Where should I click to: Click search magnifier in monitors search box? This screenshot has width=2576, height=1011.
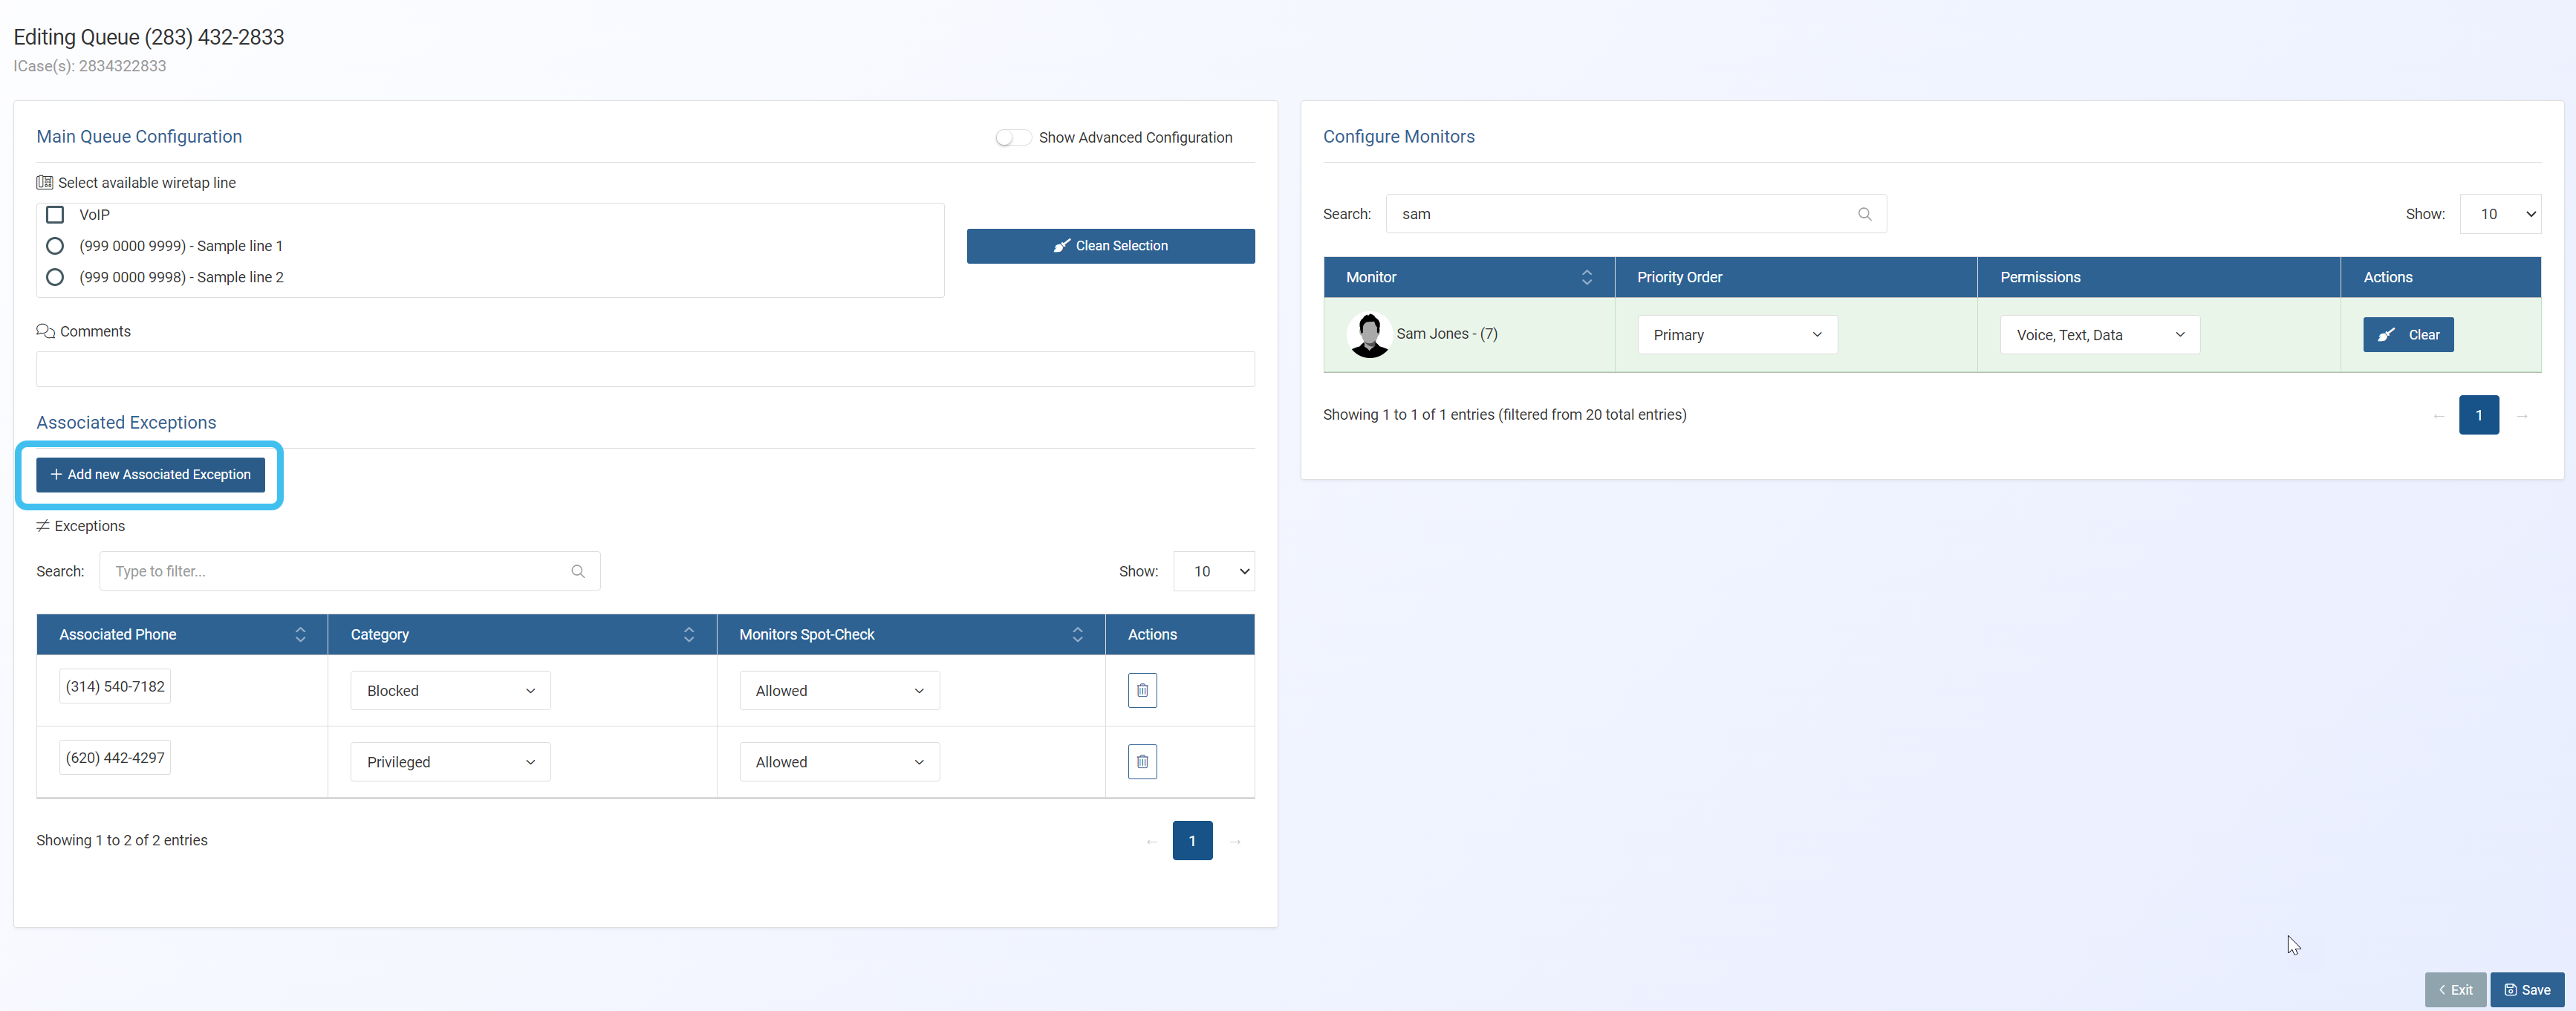click(1864, 214)
